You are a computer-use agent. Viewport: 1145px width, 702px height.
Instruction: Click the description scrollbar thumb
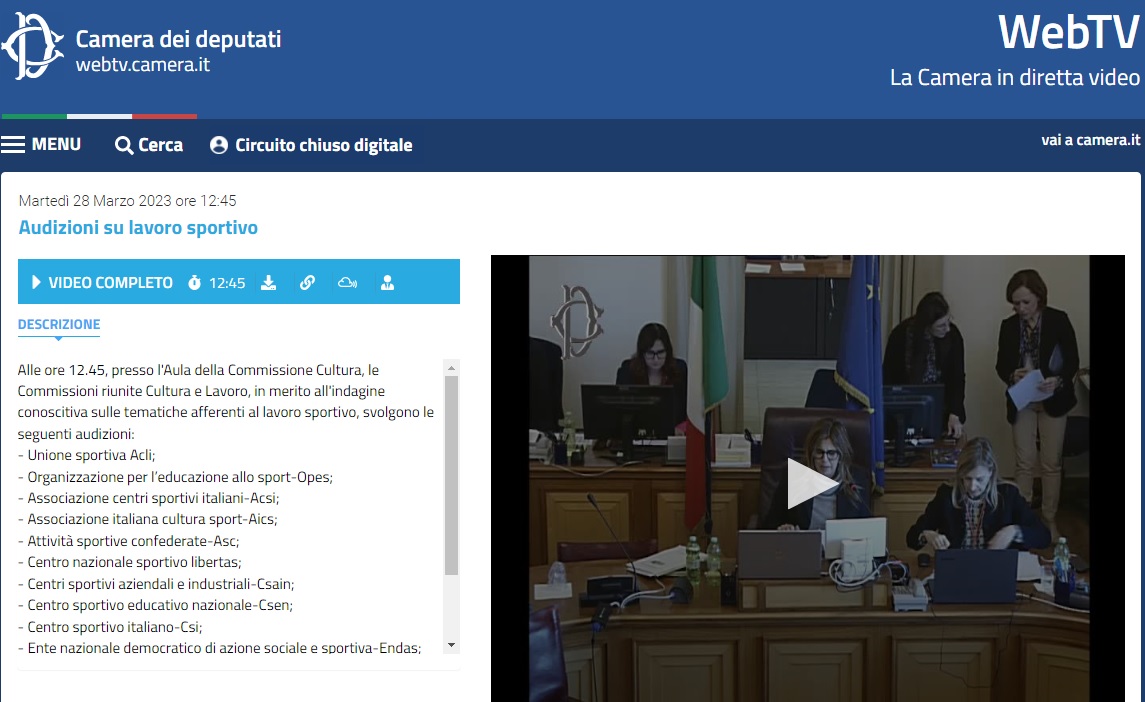[x=451, y=475]
